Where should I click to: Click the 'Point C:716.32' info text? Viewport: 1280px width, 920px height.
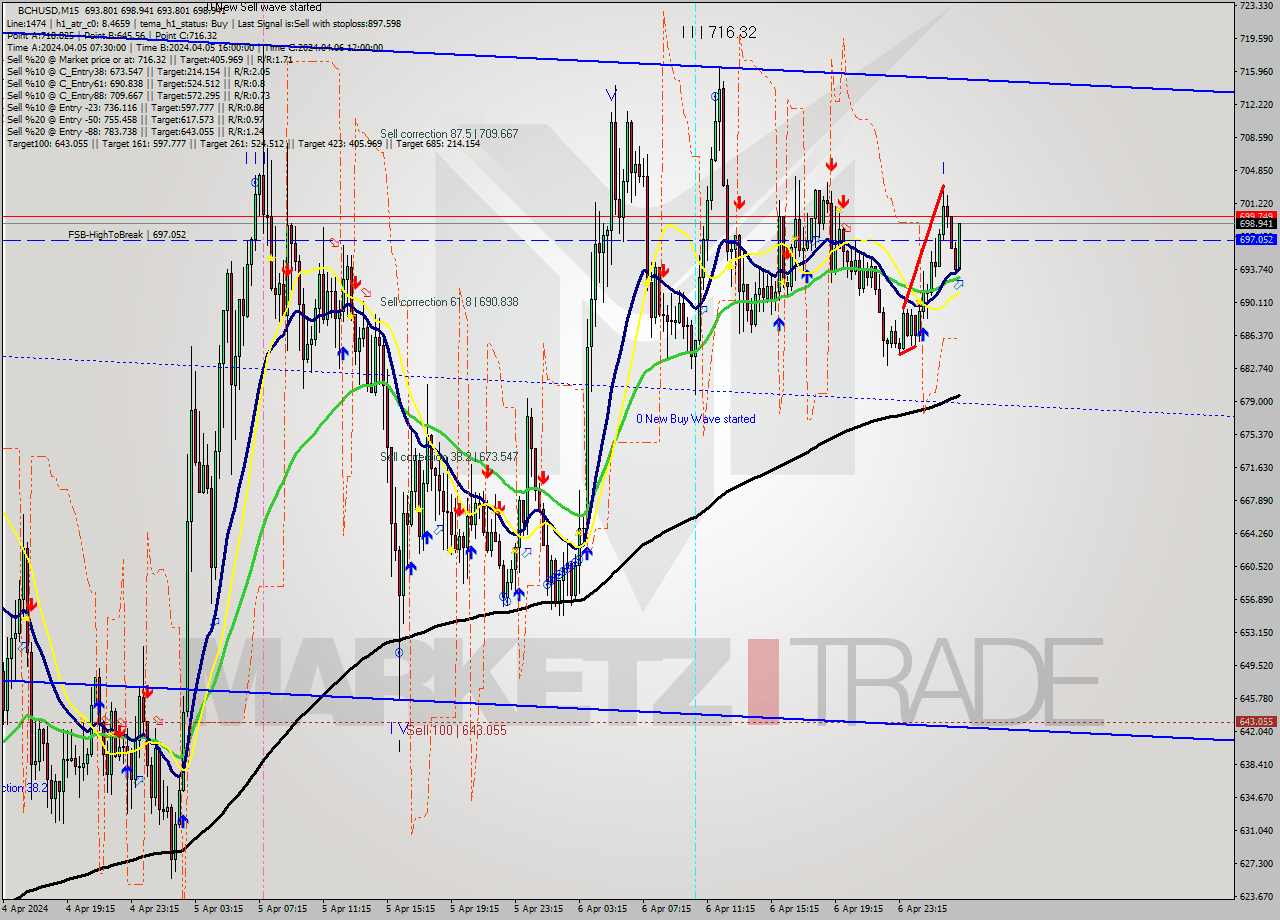tap(185, 35)
